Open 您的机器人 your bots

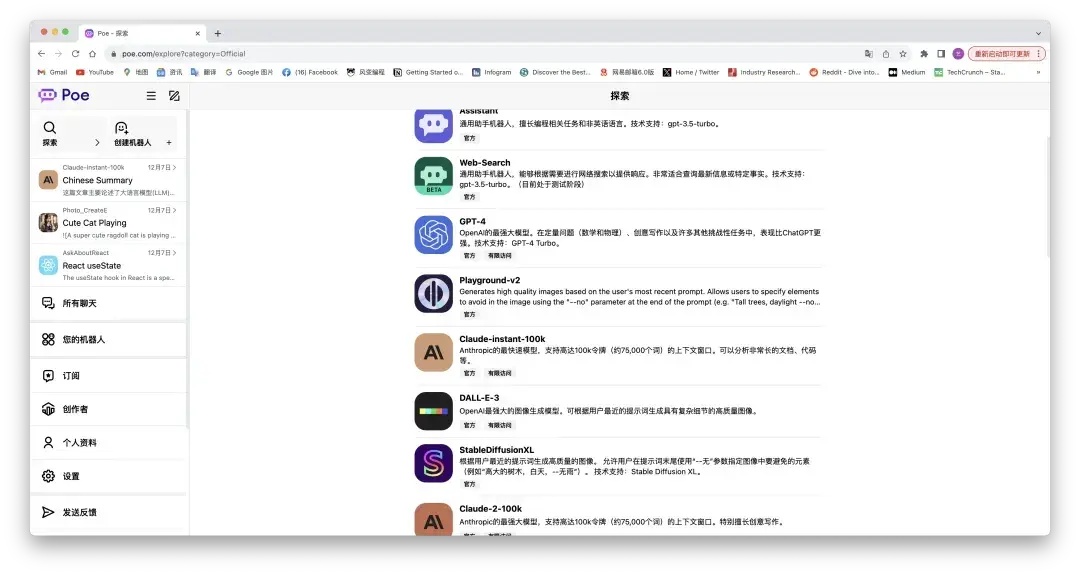coord(108,339)
